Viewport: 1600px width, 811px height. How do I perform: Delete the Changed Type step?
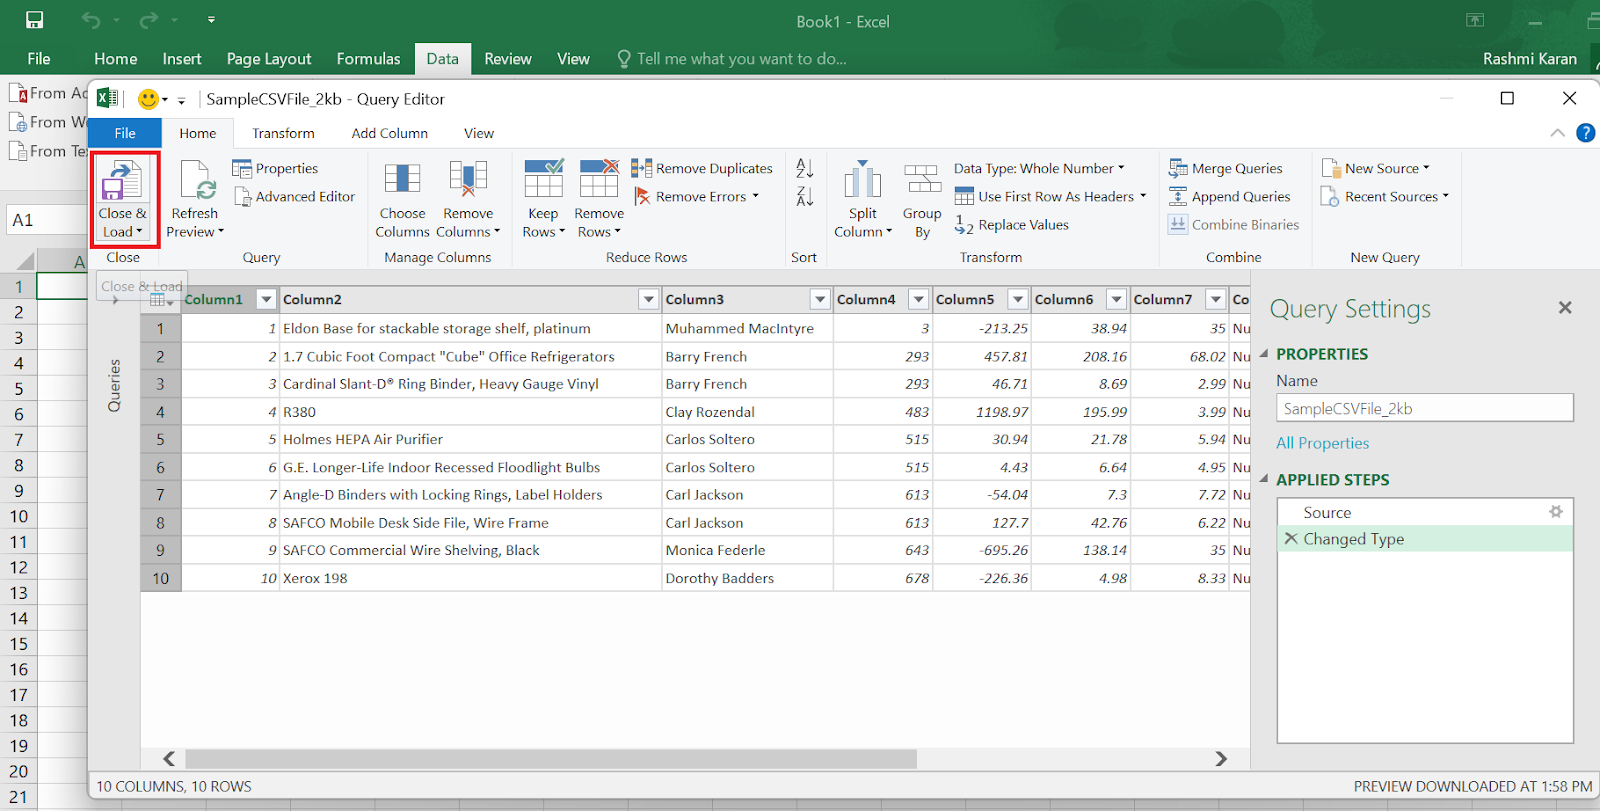pyautogui.click(x=1291, y=538)
